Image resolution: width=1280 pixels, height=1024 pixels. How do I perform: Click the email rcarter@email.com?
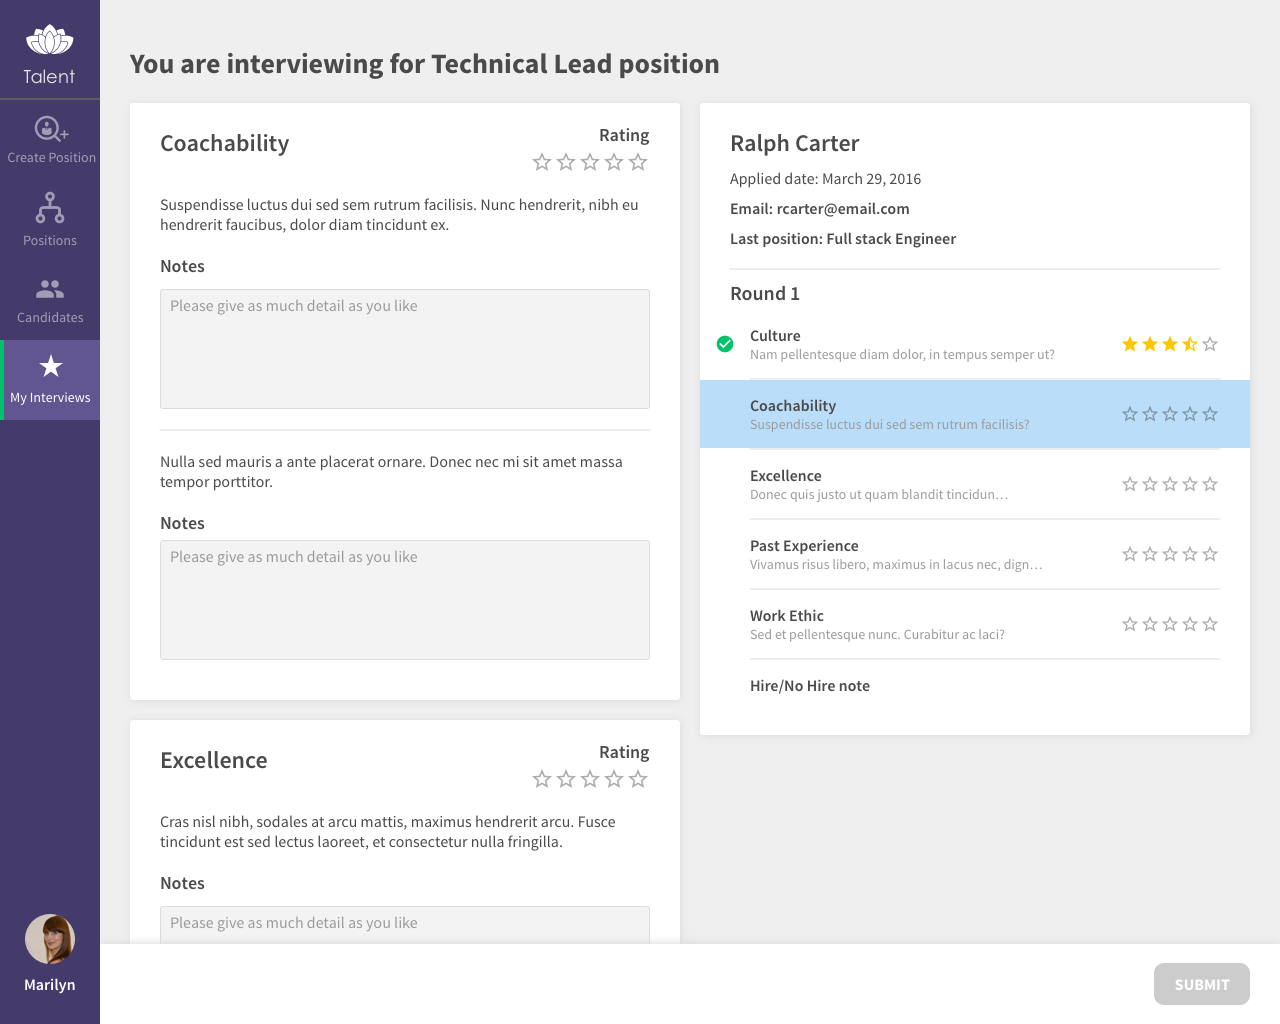click(x=843, y=209)
